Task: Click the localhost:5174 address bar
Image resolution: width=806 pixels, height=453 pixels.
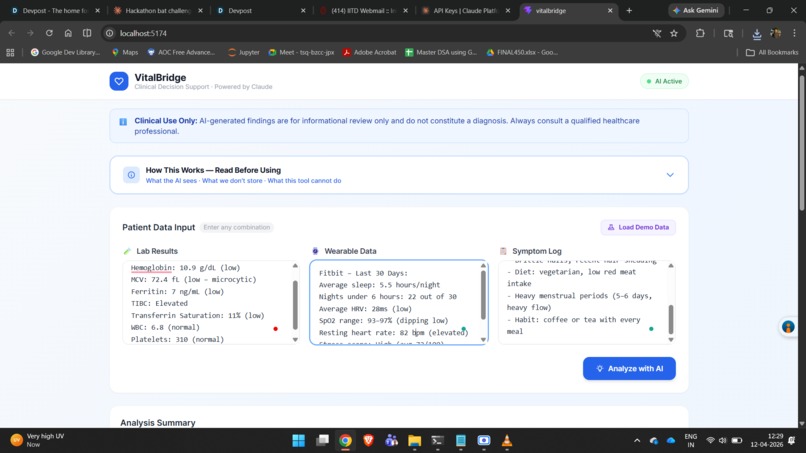Action: point(380,33)
